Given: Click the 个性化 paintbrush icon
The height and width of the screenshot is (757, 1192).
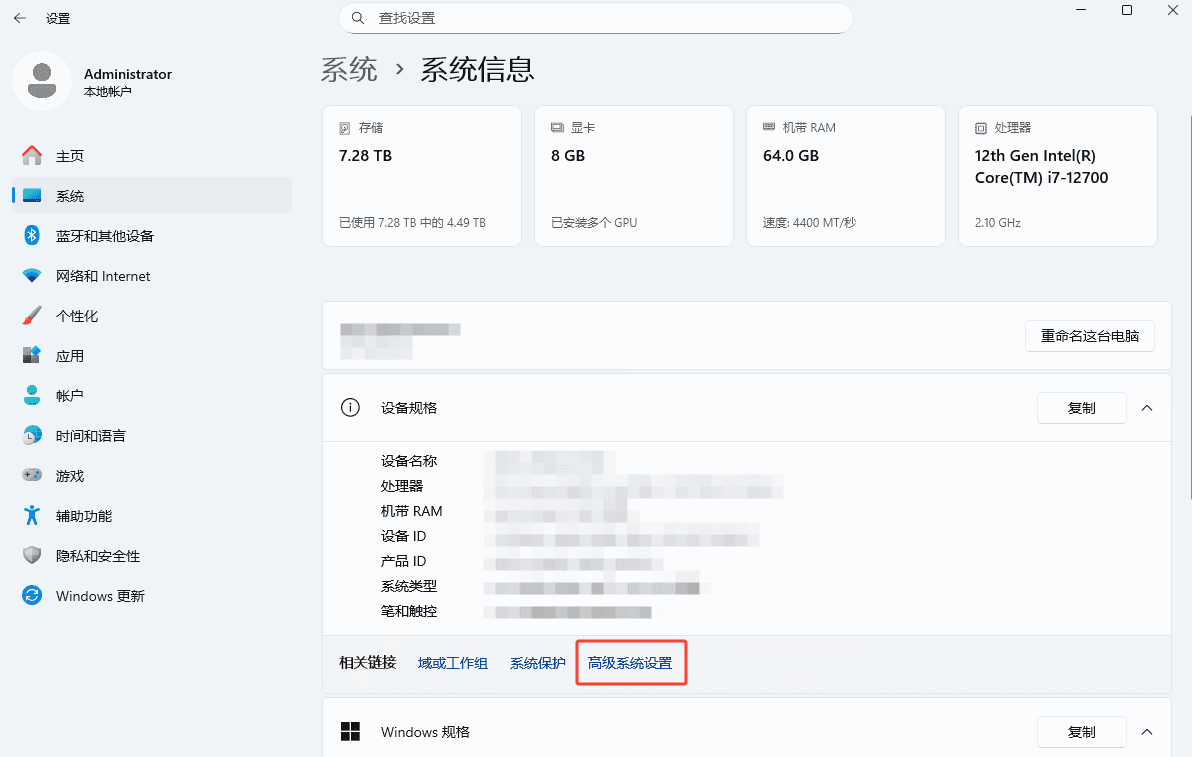Looking at the screenshot, I should (32, 315).
